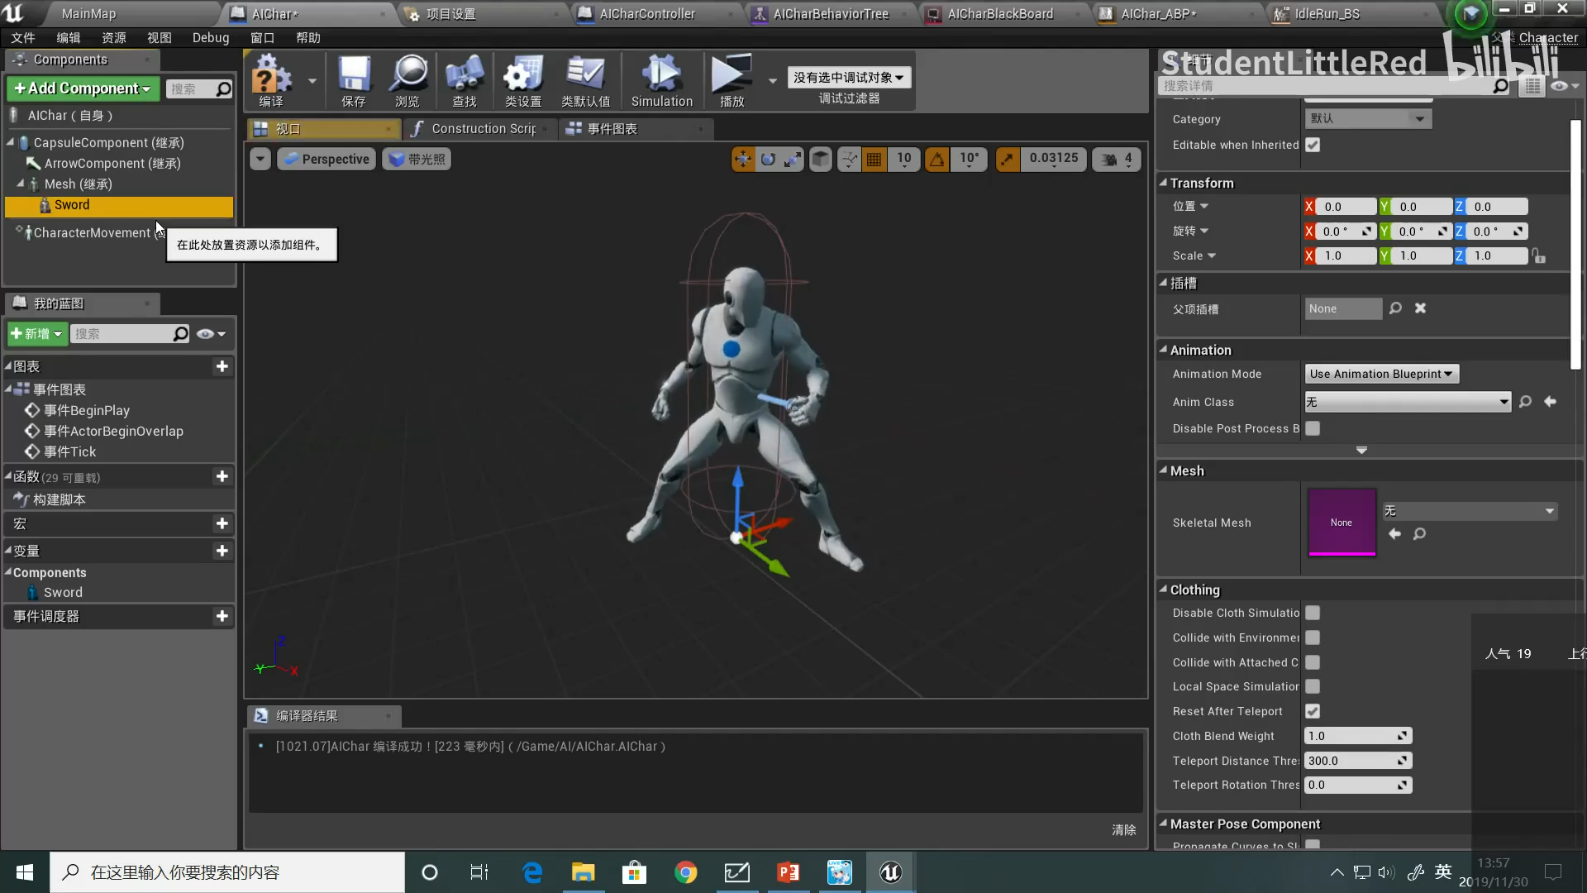The width and height of the screenshot is (1587, 893).
Task: Clear the parent socket with X icon
Action: [x=1420, y=308]
